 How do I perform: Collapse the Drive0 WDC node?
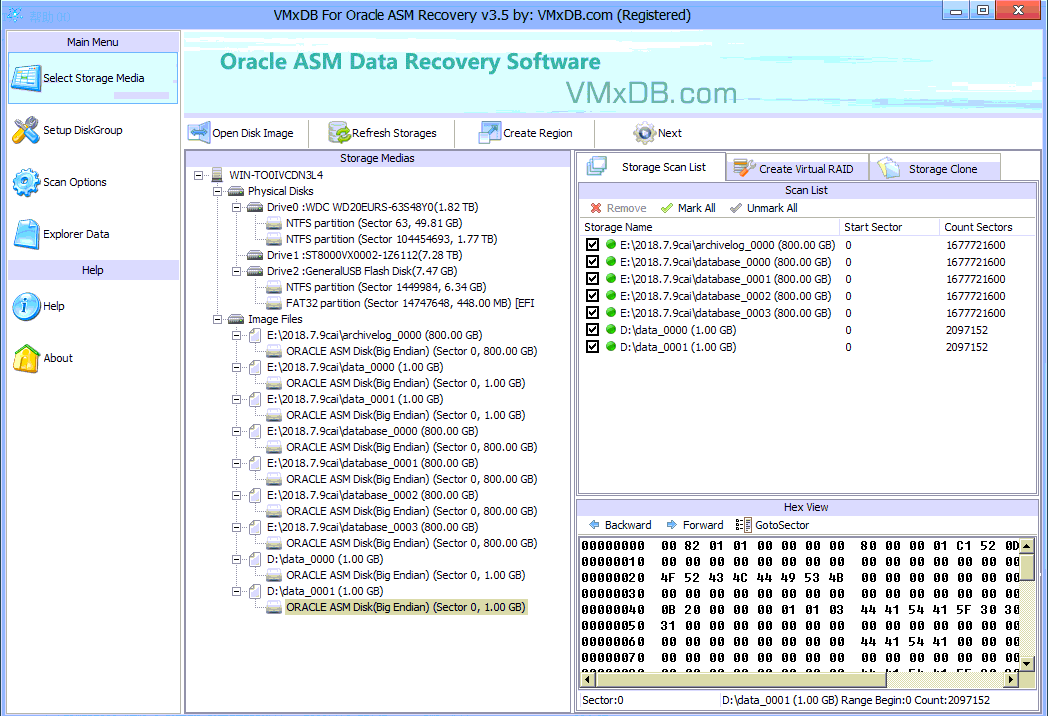point(236,207)
